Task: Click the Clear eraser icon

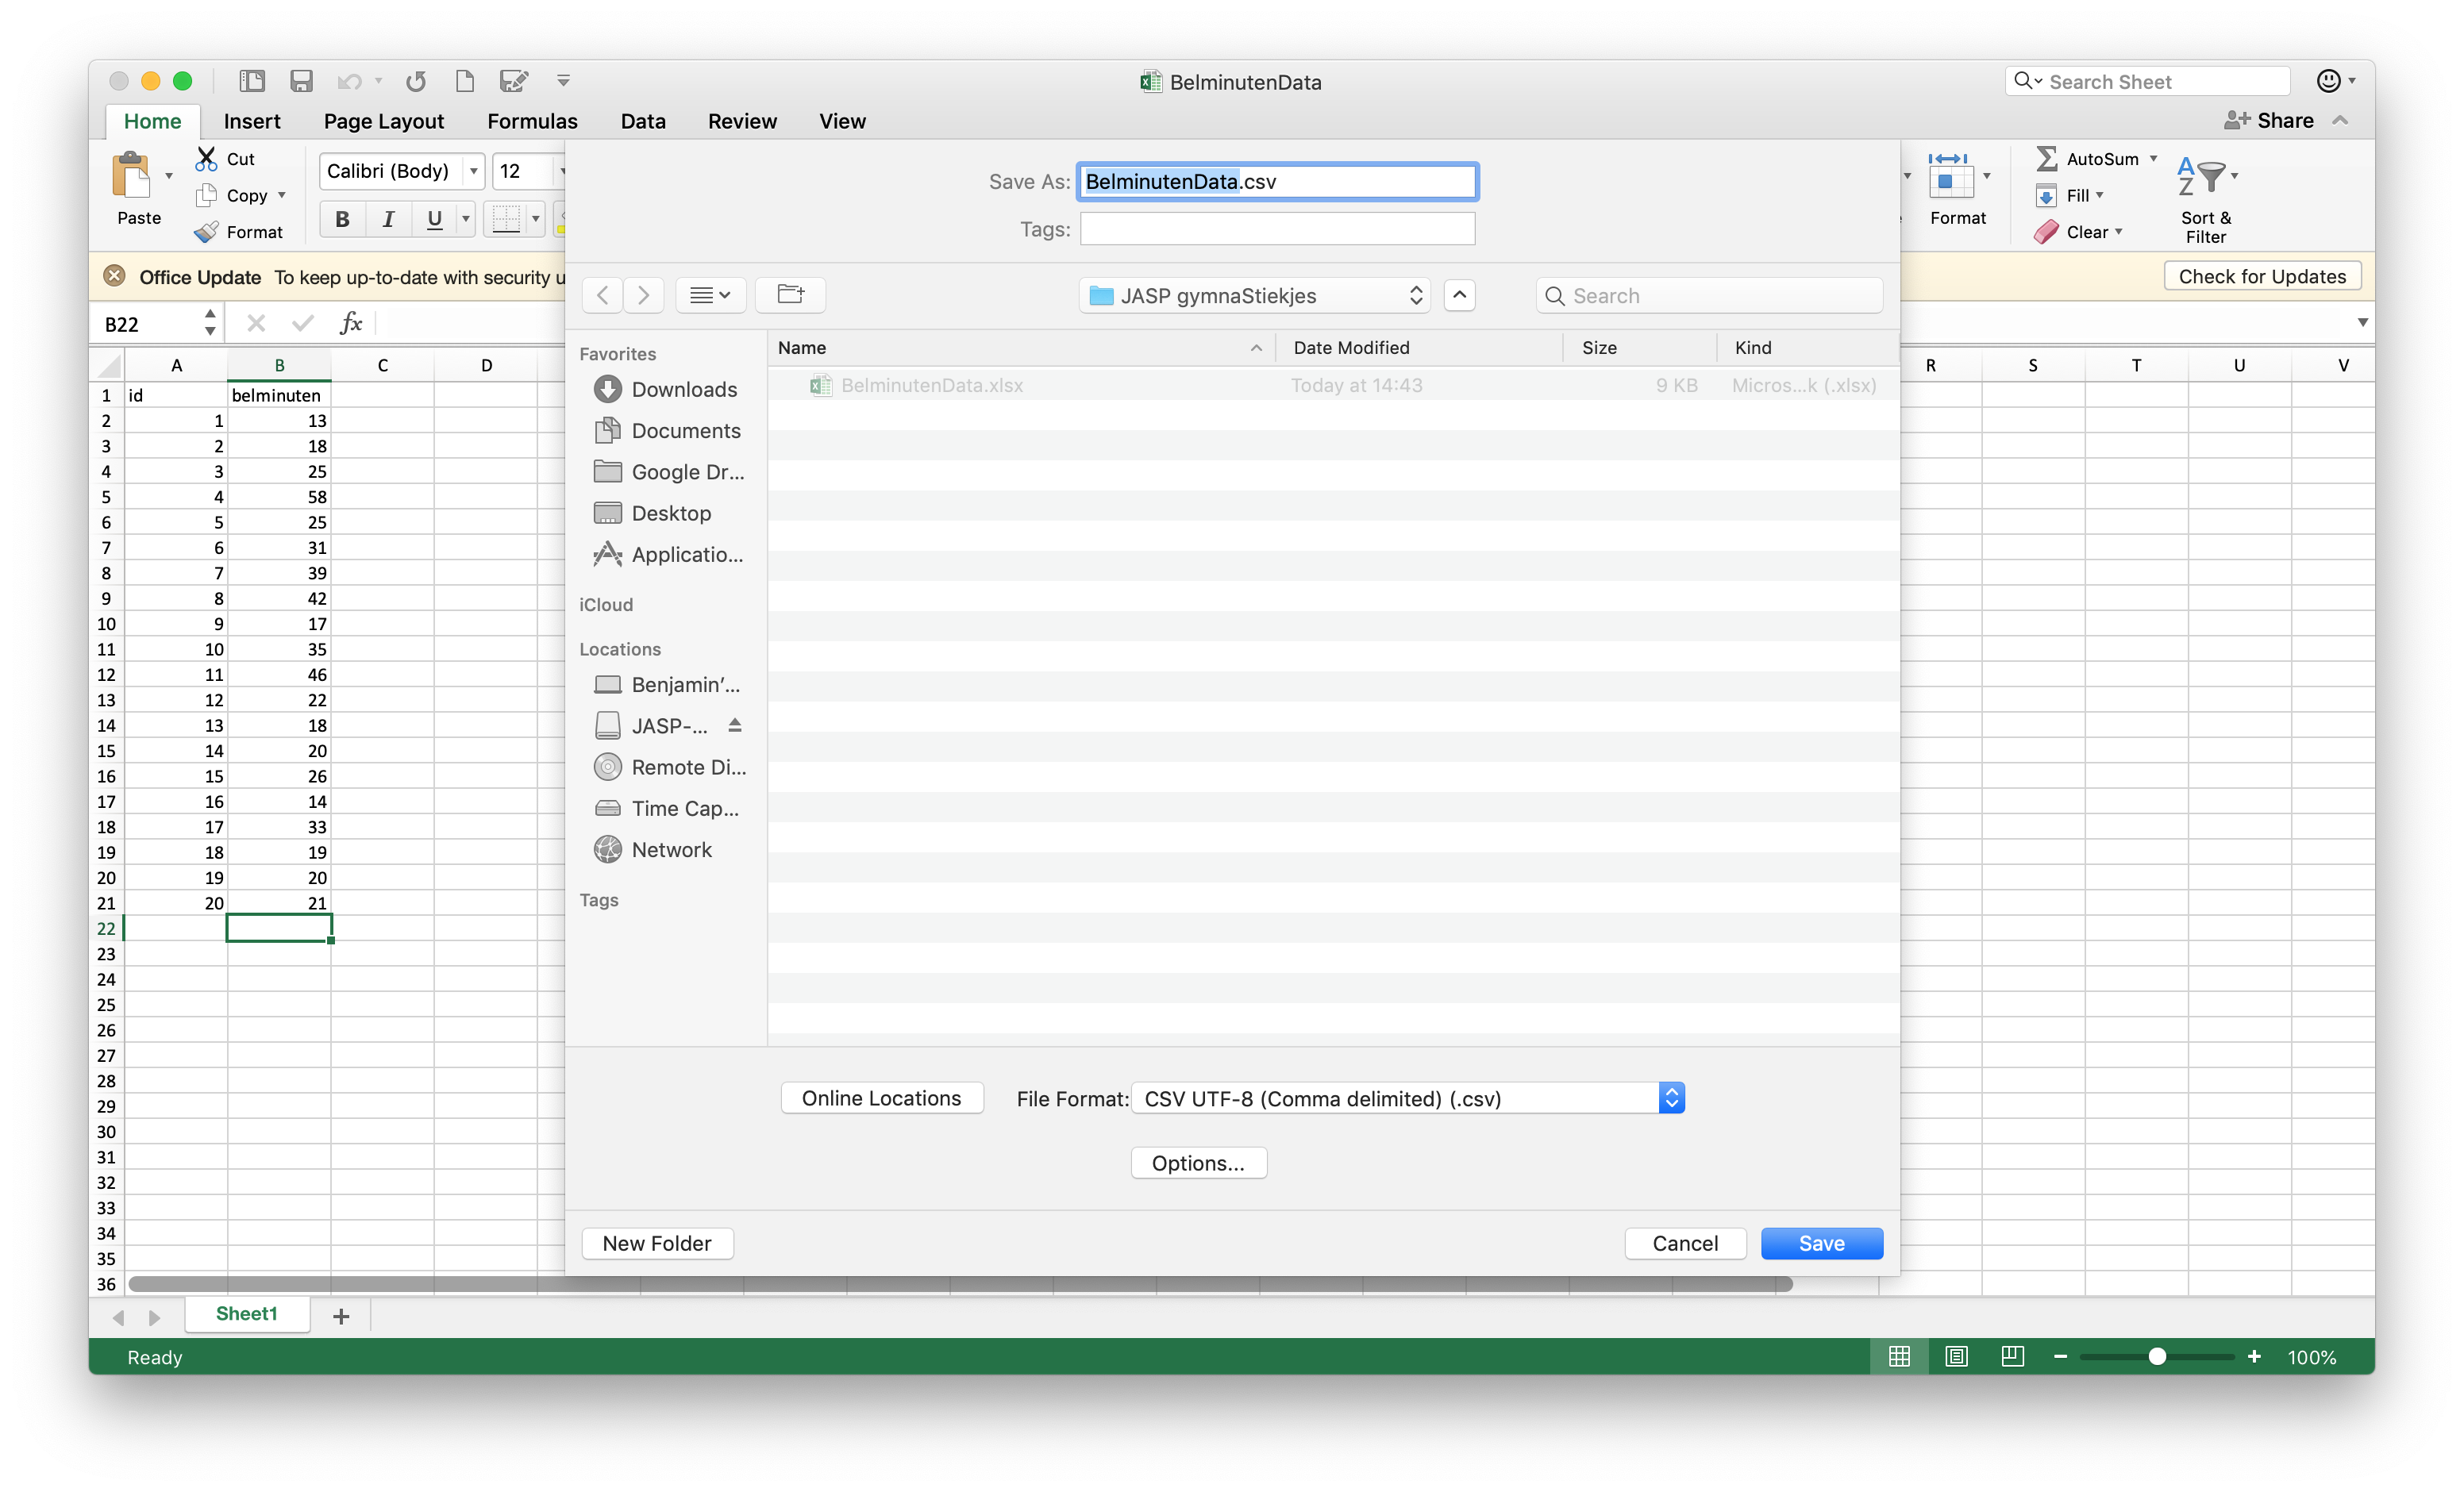Action: click(x=2046, y=232)
